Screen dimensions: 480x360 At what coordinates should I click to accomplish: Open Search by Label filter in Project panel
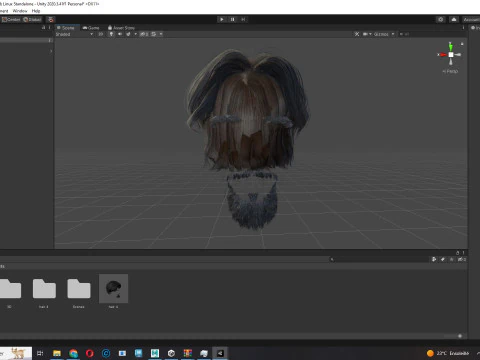point(443,259)
